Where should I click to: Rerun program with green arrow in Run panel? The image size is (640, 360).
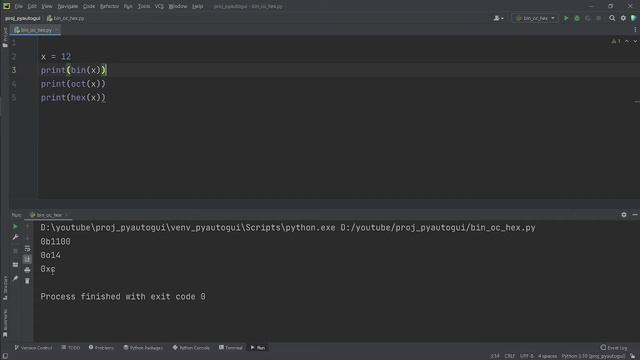pyautogui.click(x=15, y=227)
